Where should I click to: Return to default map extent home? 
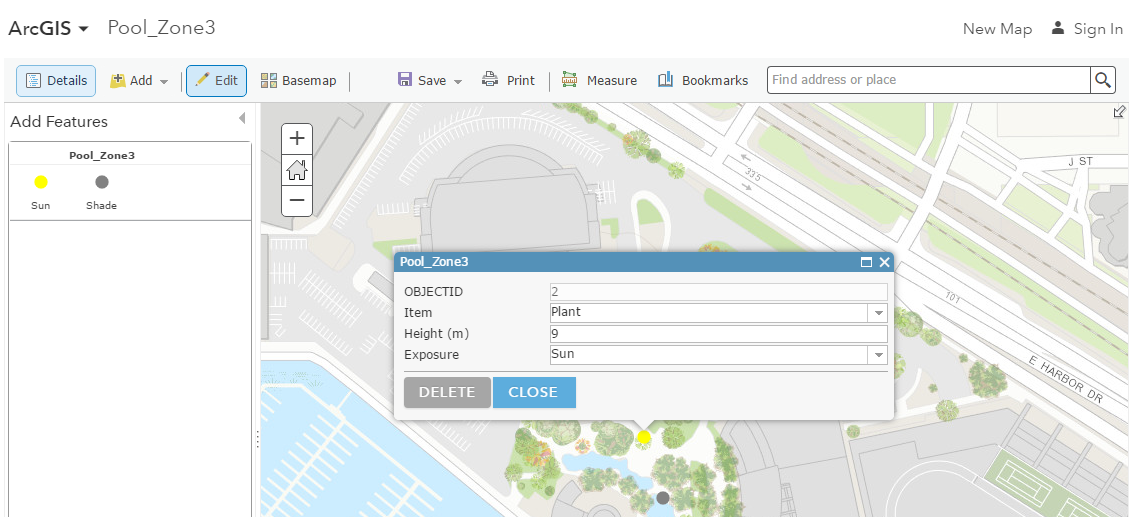point(297,170)
